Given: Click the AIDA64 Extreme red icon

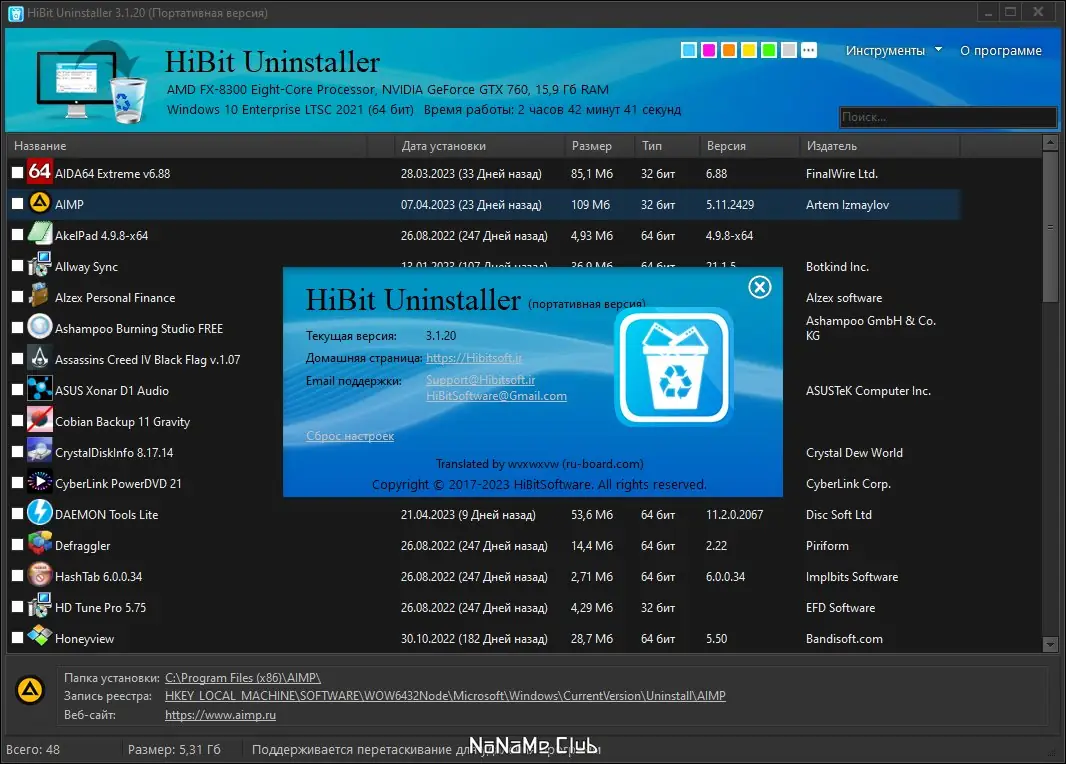Looking at the screenshot, I should pyautogui.click(x=39, y=172).
